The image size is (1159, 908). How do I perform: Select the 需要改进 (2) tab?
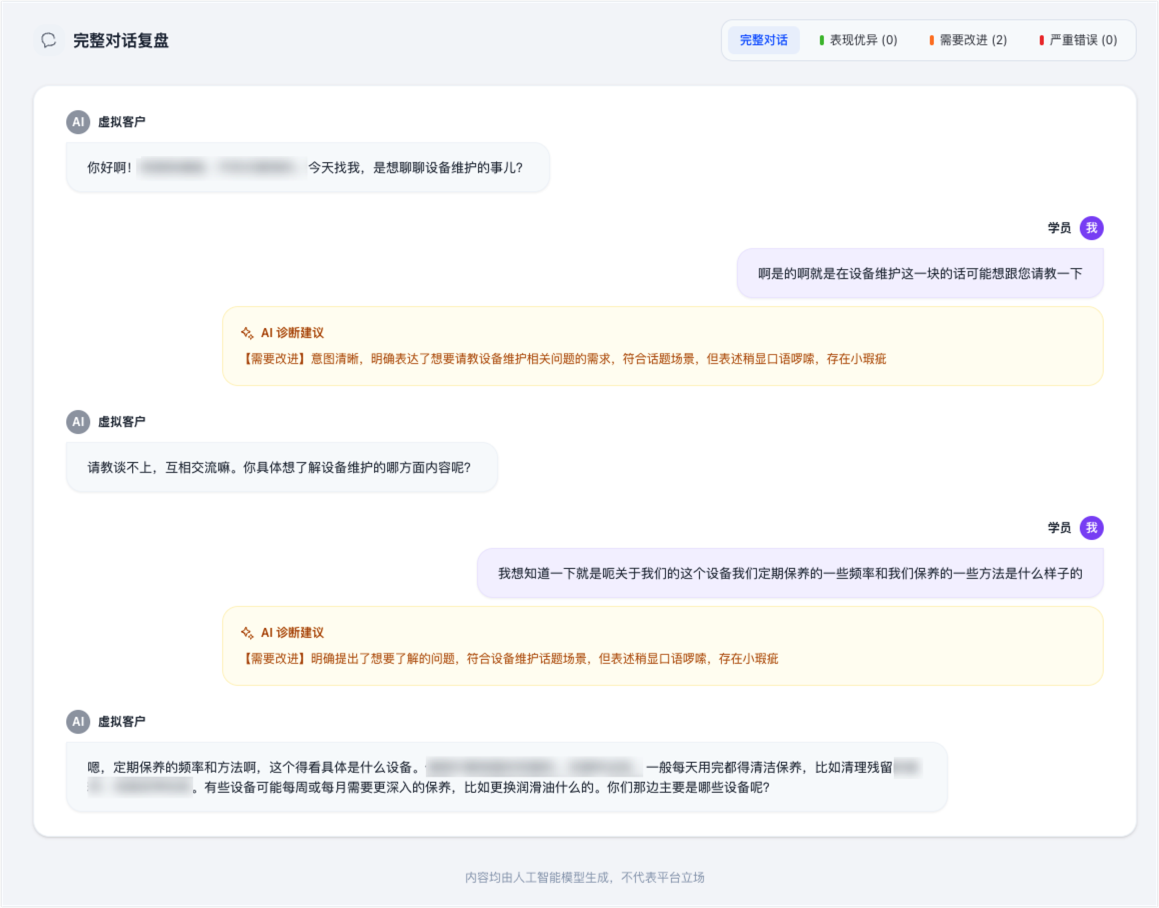point(968,40)
